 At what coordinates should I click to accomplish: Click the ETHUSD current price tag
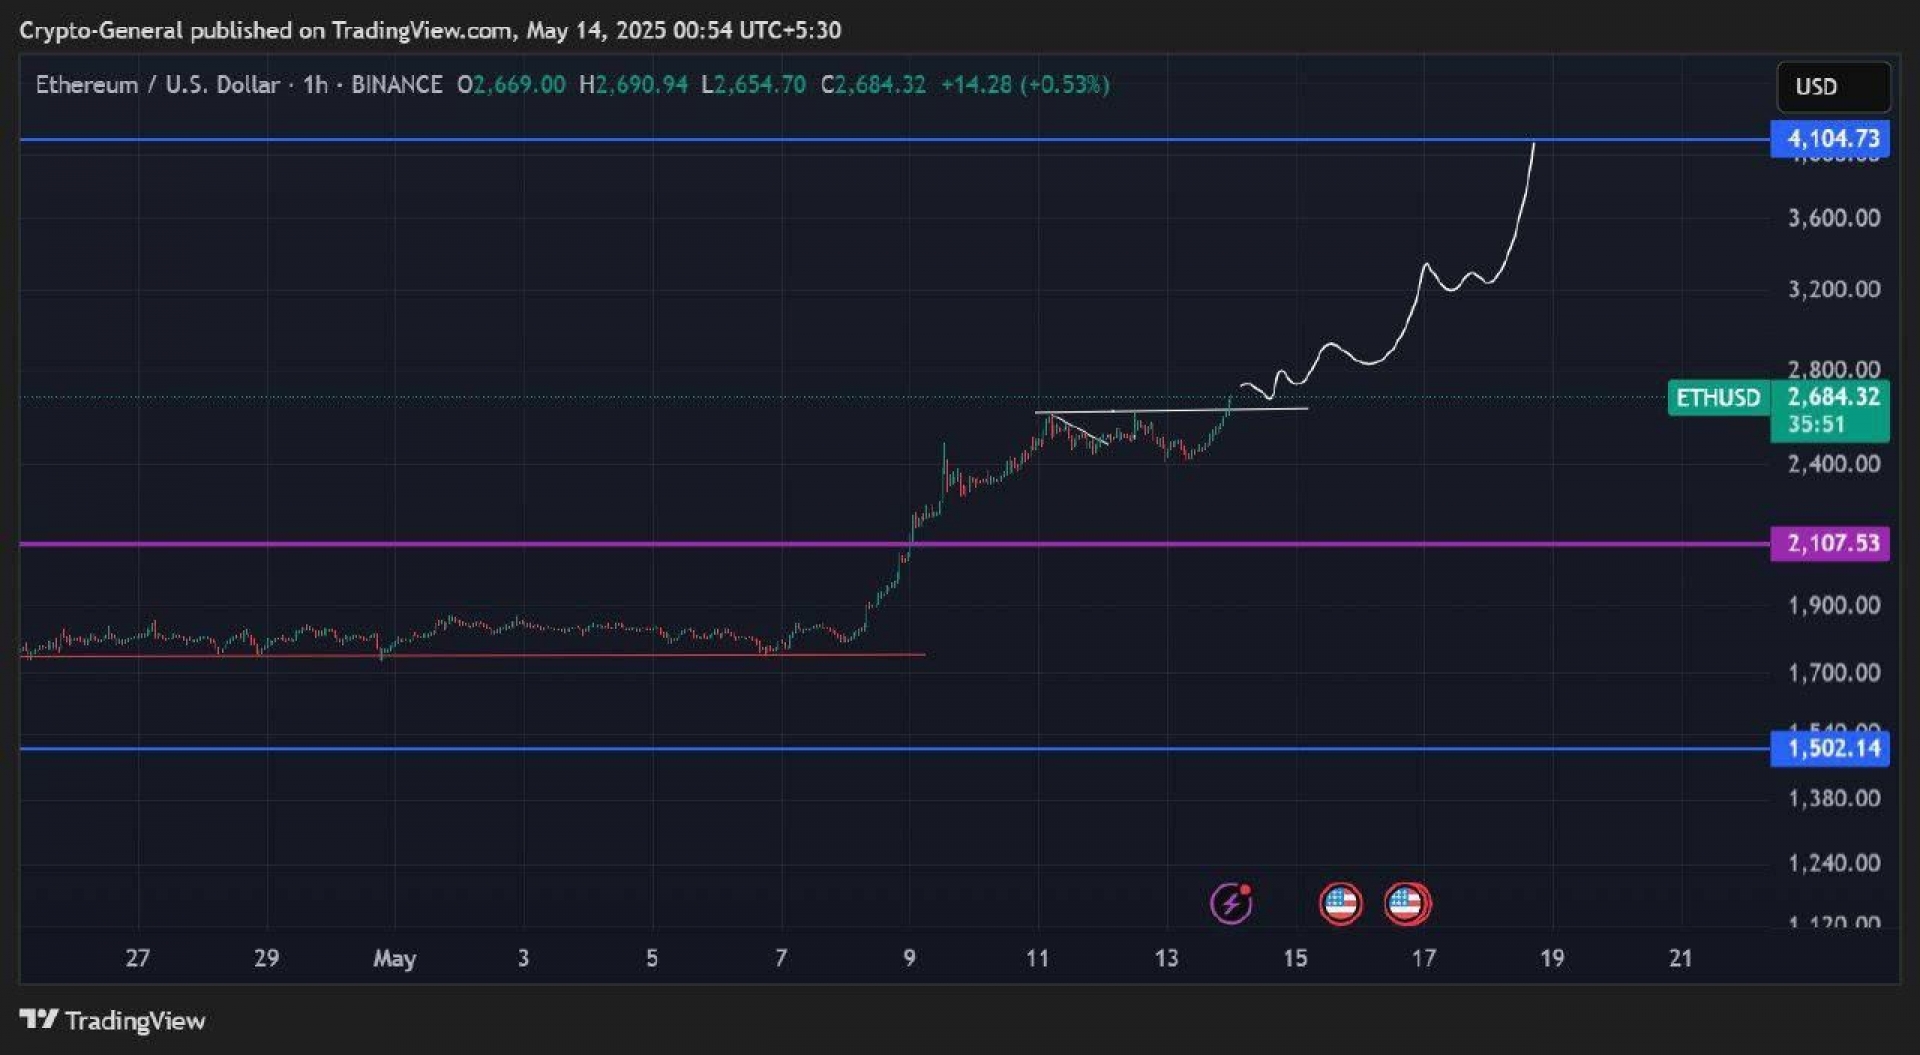[1718, 397]
